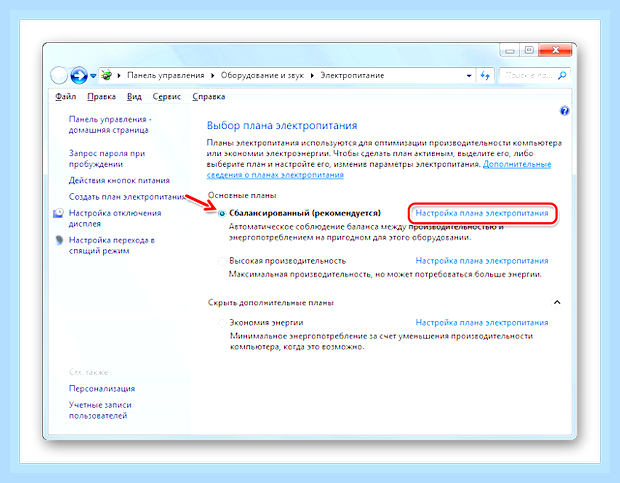Viewport: 620px width, 483px height.
Task: Maximize the Электропитание window
Action: [529, 50]
